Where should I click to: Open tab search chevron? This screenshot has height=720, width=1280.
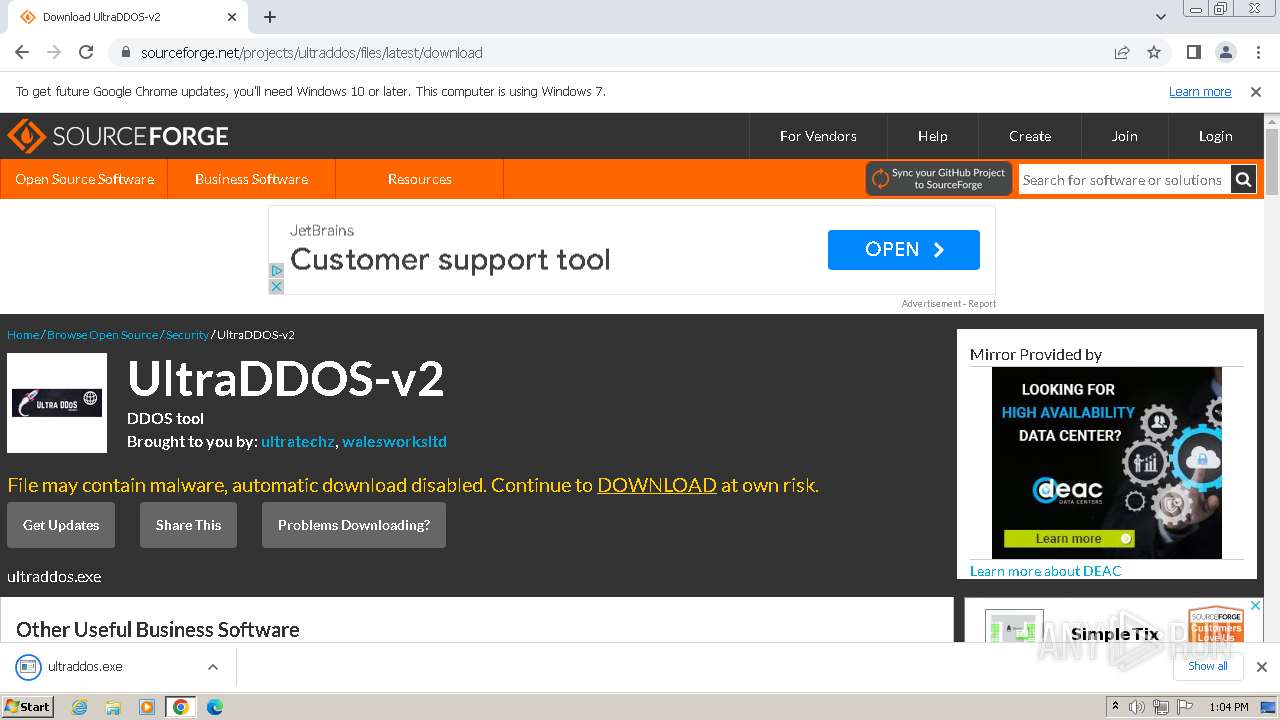click(1161, 17)
